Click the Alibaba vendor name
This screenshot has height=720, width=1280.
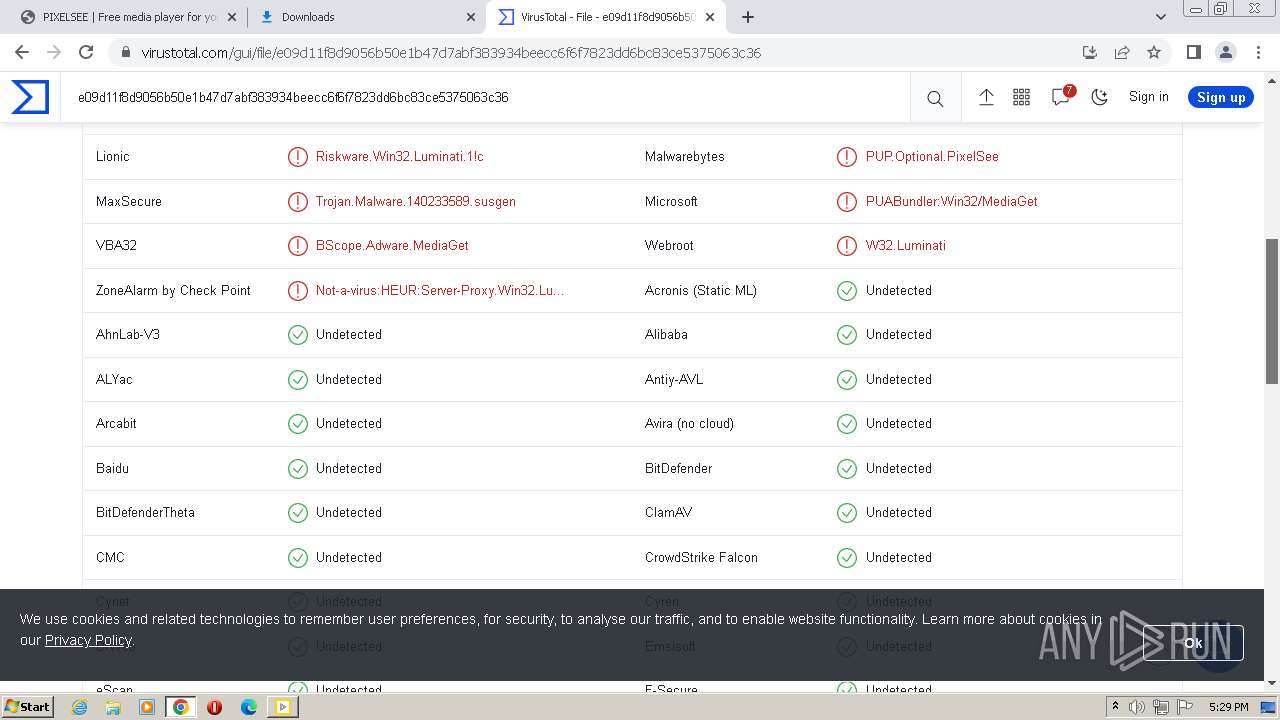666,334
